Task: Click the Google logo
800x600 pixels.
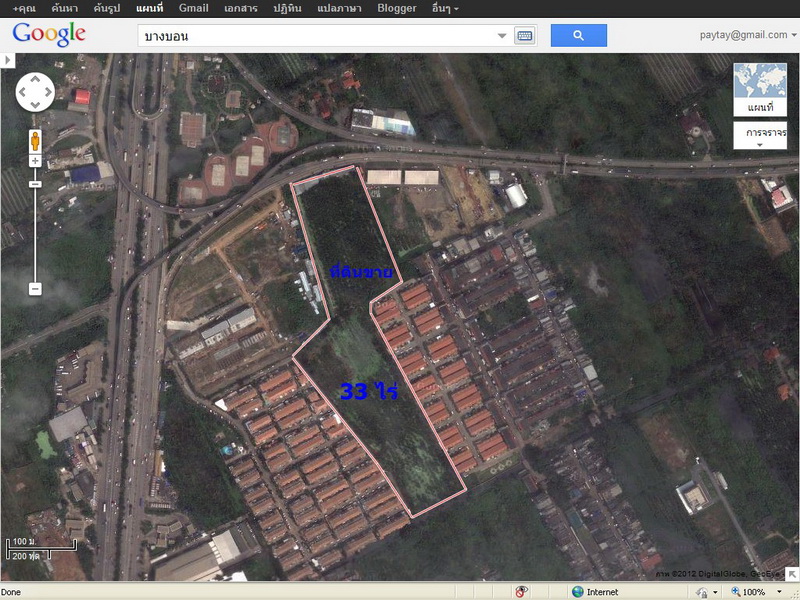Action: coord(49,35)
